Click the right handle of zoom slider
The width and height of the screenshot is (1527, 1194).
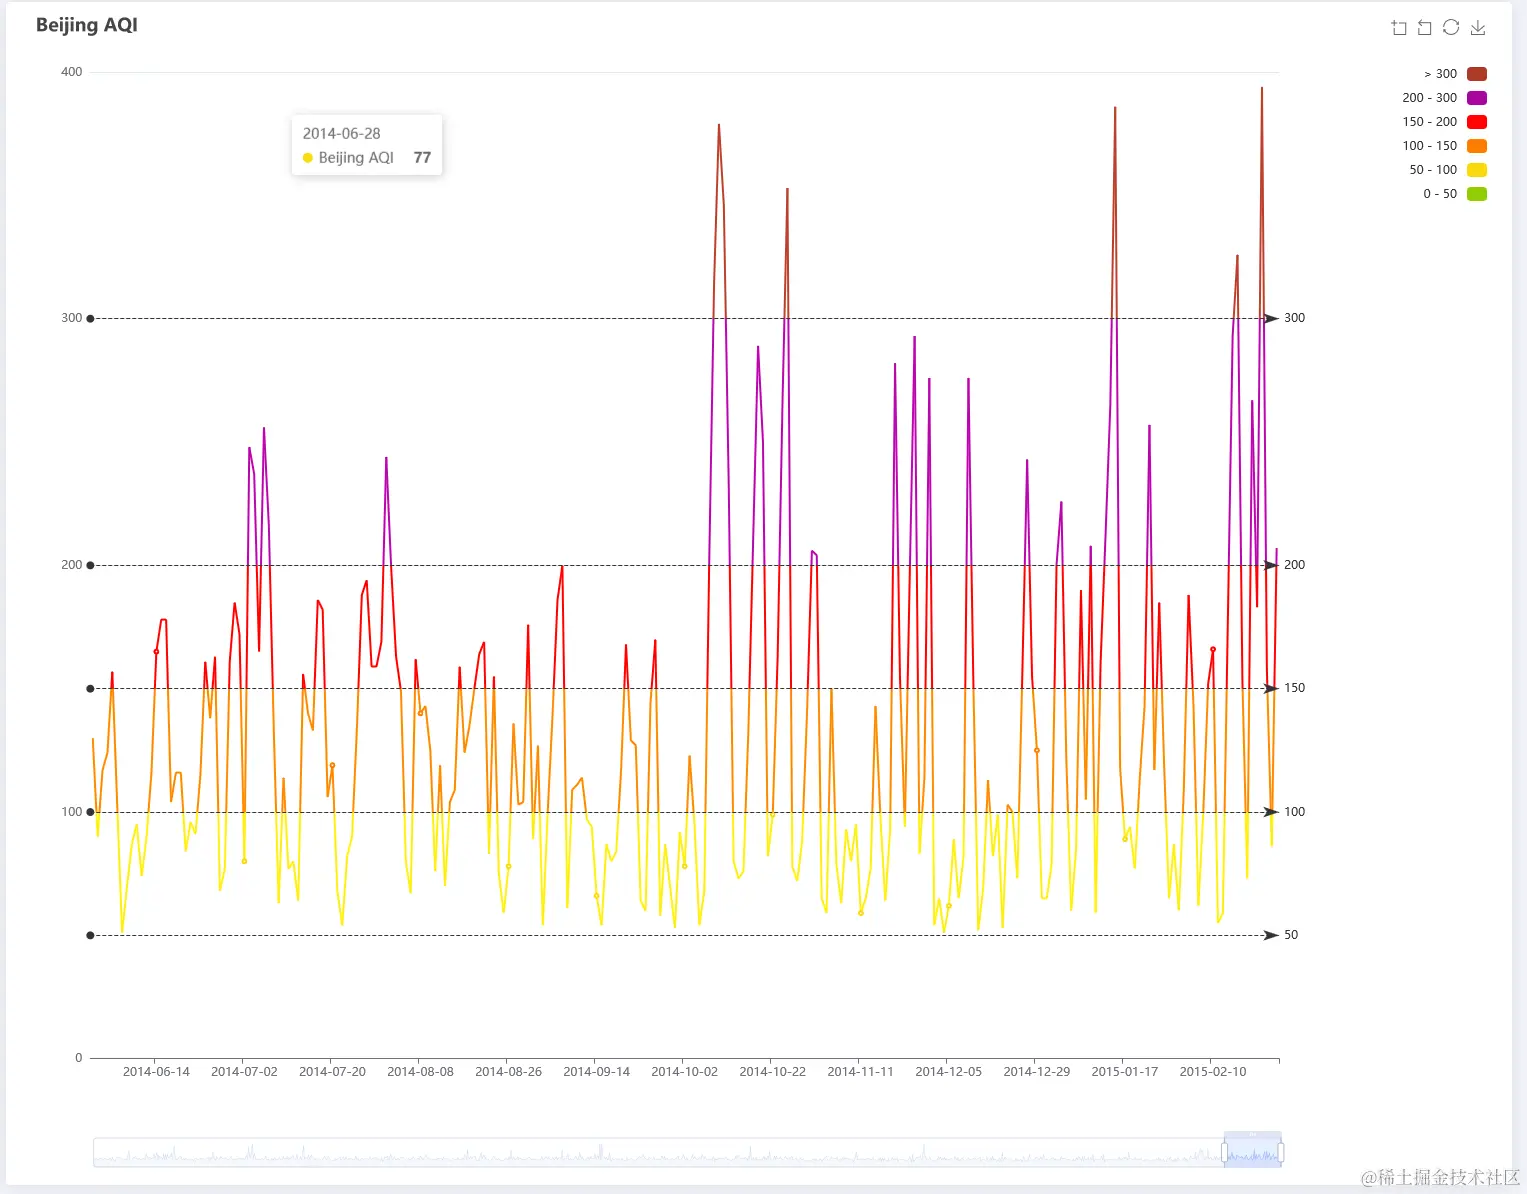coord(1281,1153)
